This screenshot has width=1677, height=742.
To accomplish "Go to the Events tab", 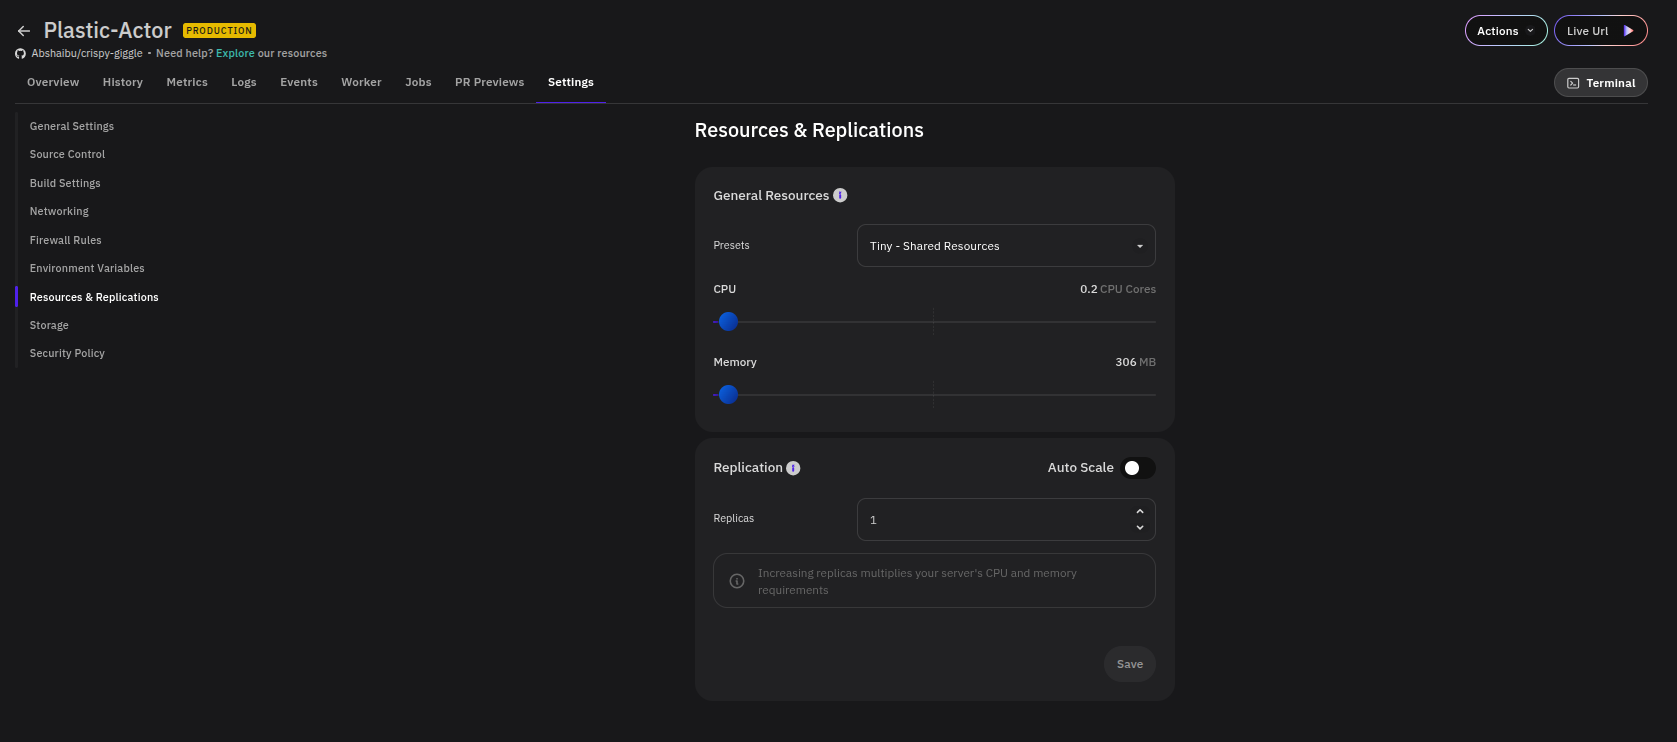I will pyautogui.click(x=299, y=82).
